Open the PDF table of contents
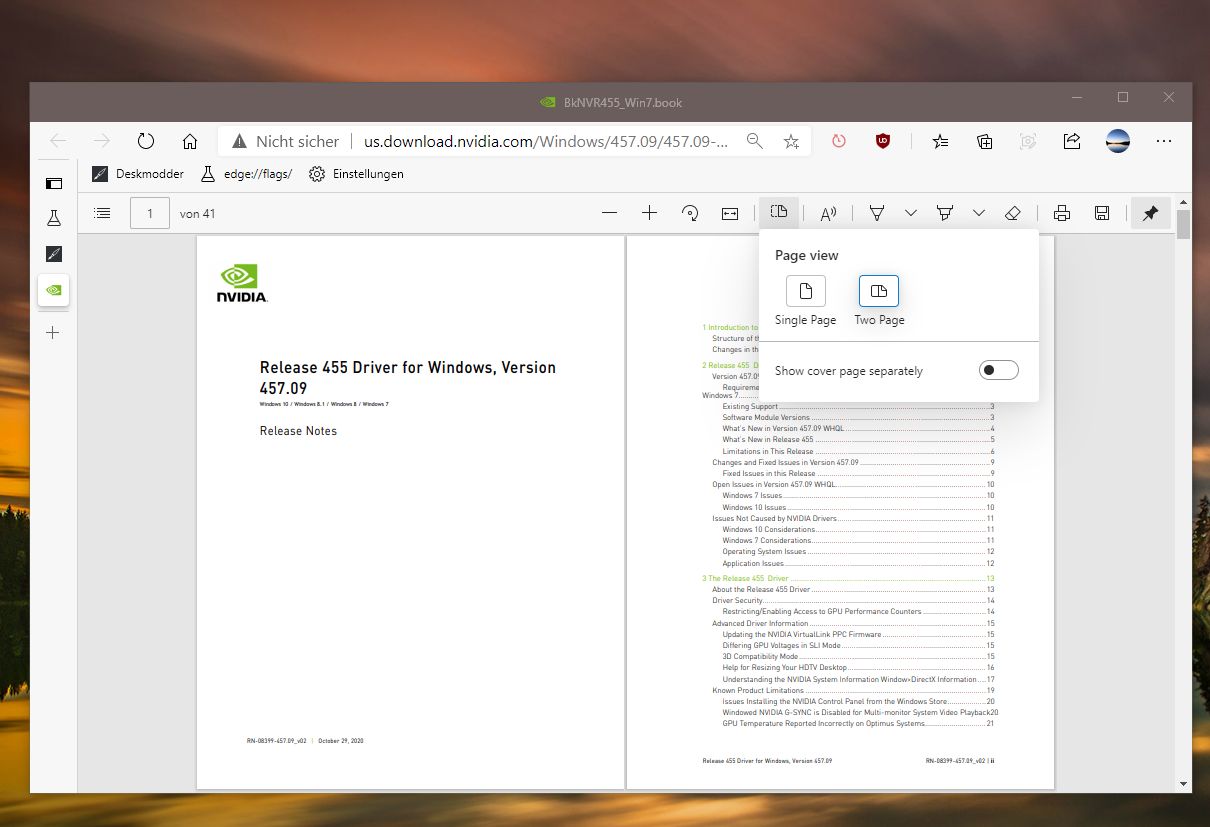 (x=102, y=213)
